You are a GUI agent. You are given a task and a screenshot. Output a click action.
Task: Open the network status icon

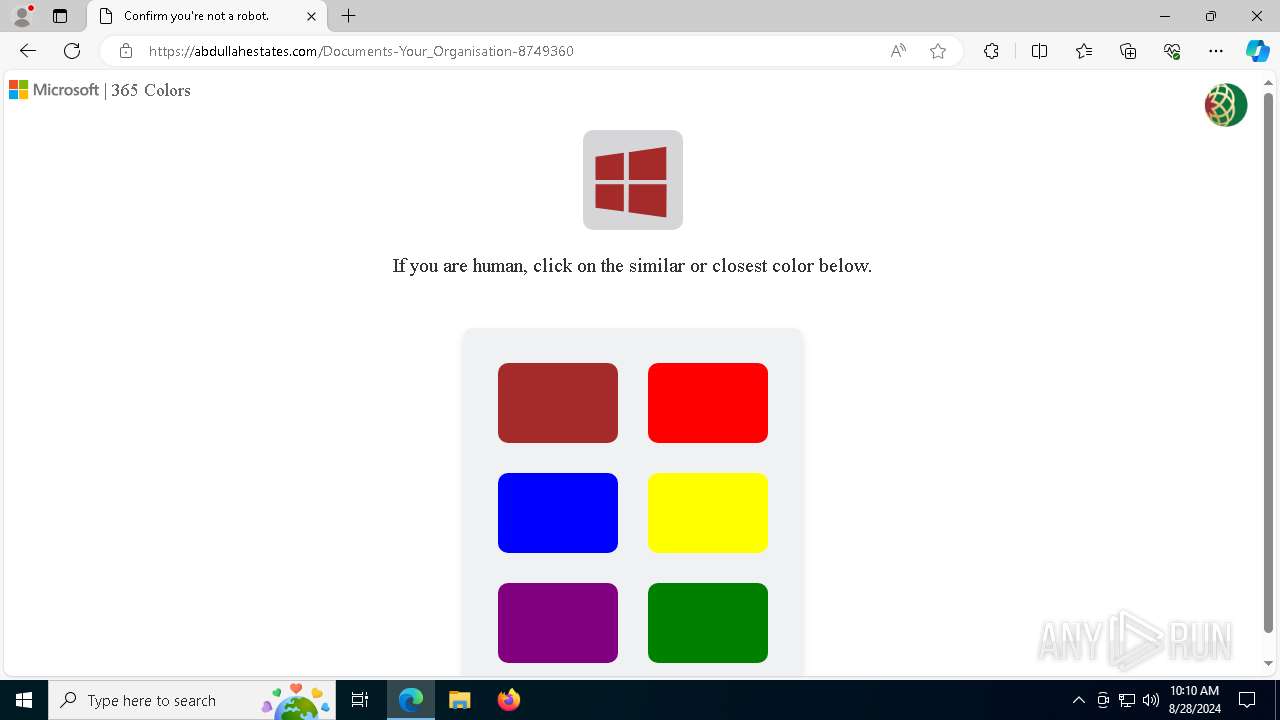[1127, 700]
